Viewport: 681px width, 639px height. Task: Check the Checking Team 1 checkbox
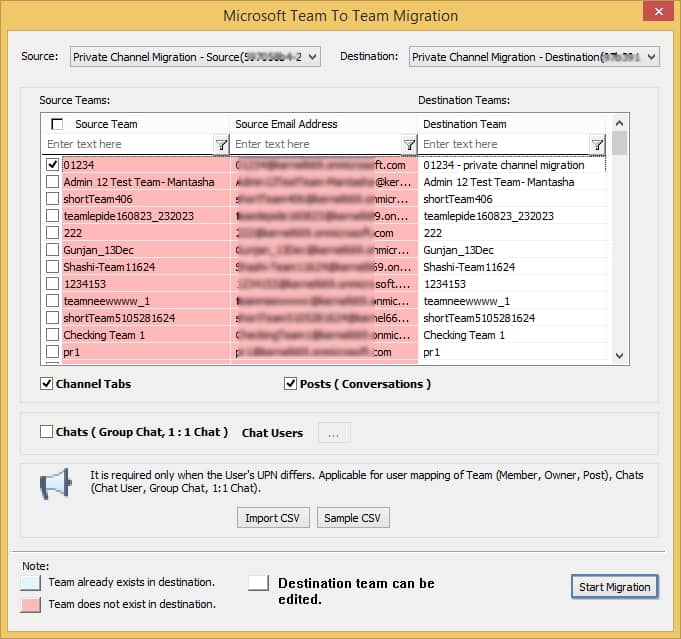53,334
